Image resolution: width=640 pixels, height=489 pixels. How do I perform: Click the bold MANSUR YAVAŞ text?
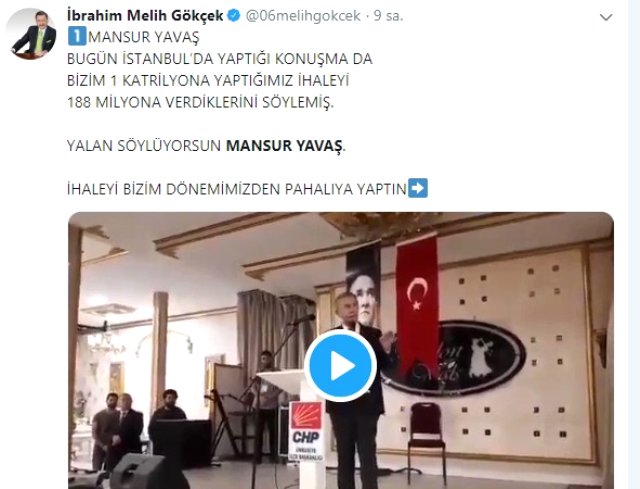coord(284,146)
